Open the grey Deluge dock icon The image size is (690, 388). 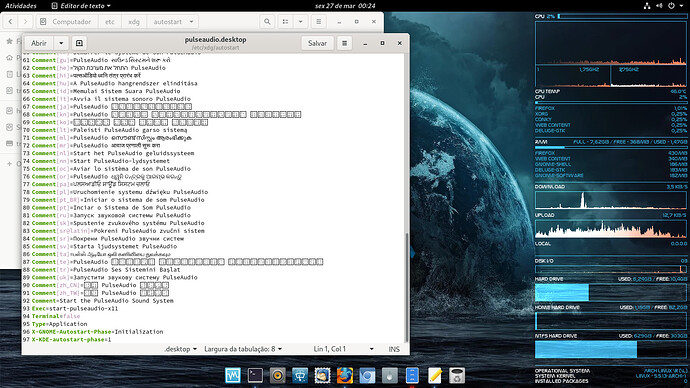coord(390,375)
